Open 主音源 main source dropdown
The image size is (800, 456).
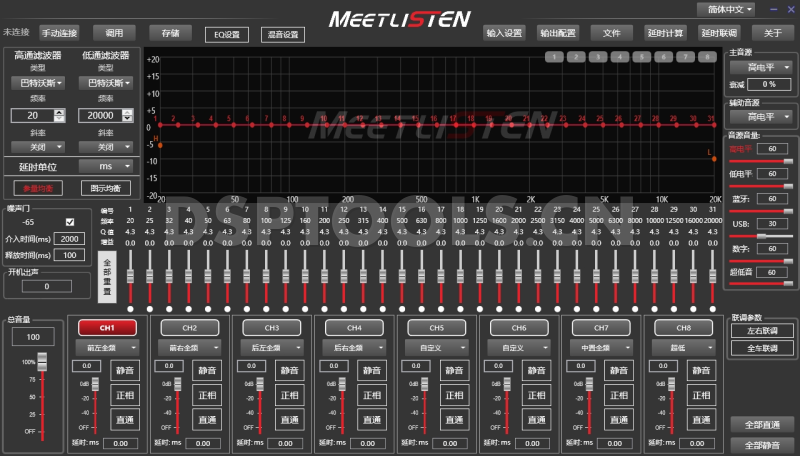coord(761,67)
